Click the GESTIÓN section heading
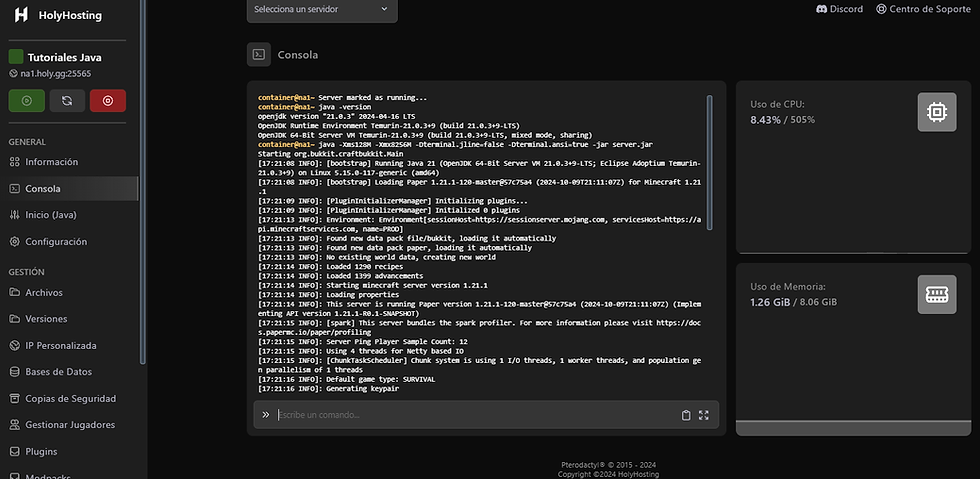This screenshot has width=980, height=479. click(x=26, y=272)
